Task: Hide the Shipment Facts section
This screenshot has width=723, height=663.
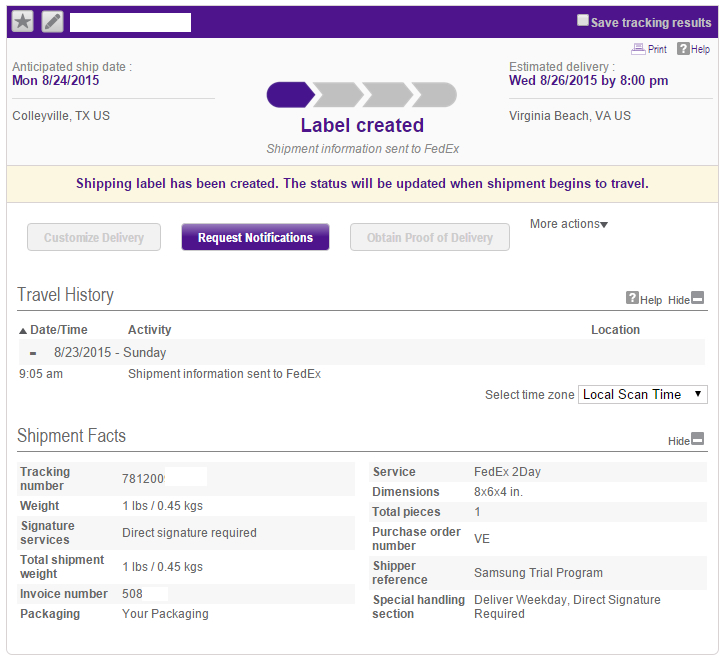Action: point(686,440)
